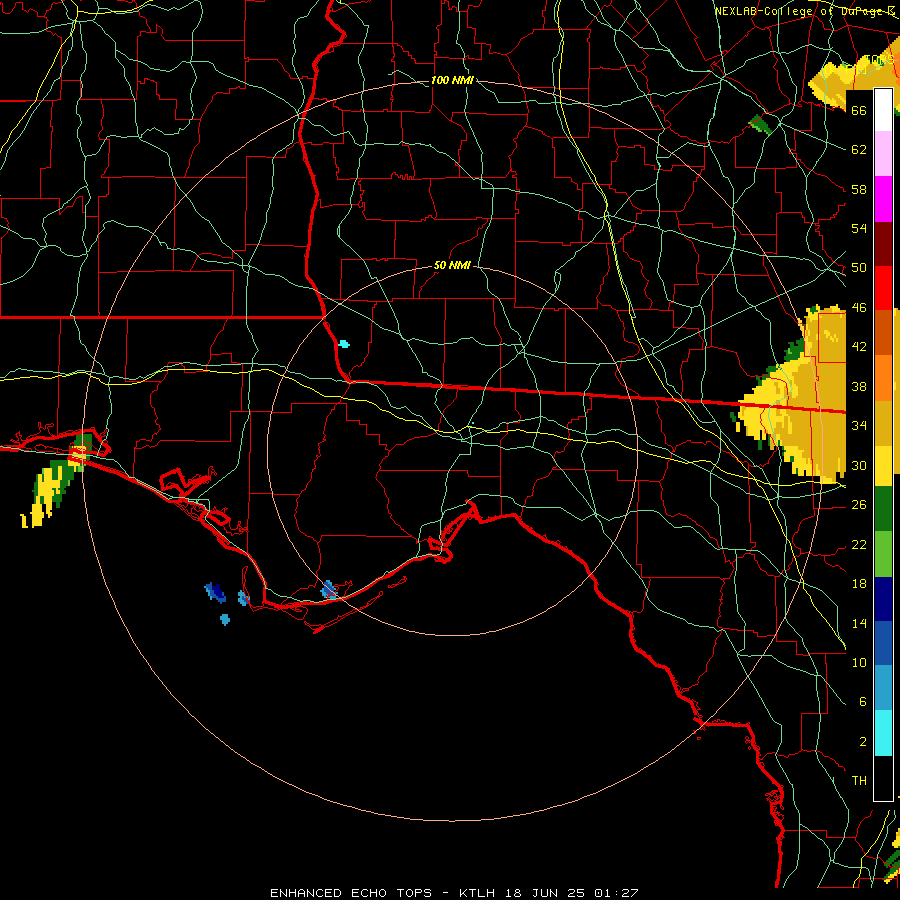Image resolution: width=900 pixels, height=900 pixels.
Task: Click the light pink legend swatch
Action: coord(883,154)
